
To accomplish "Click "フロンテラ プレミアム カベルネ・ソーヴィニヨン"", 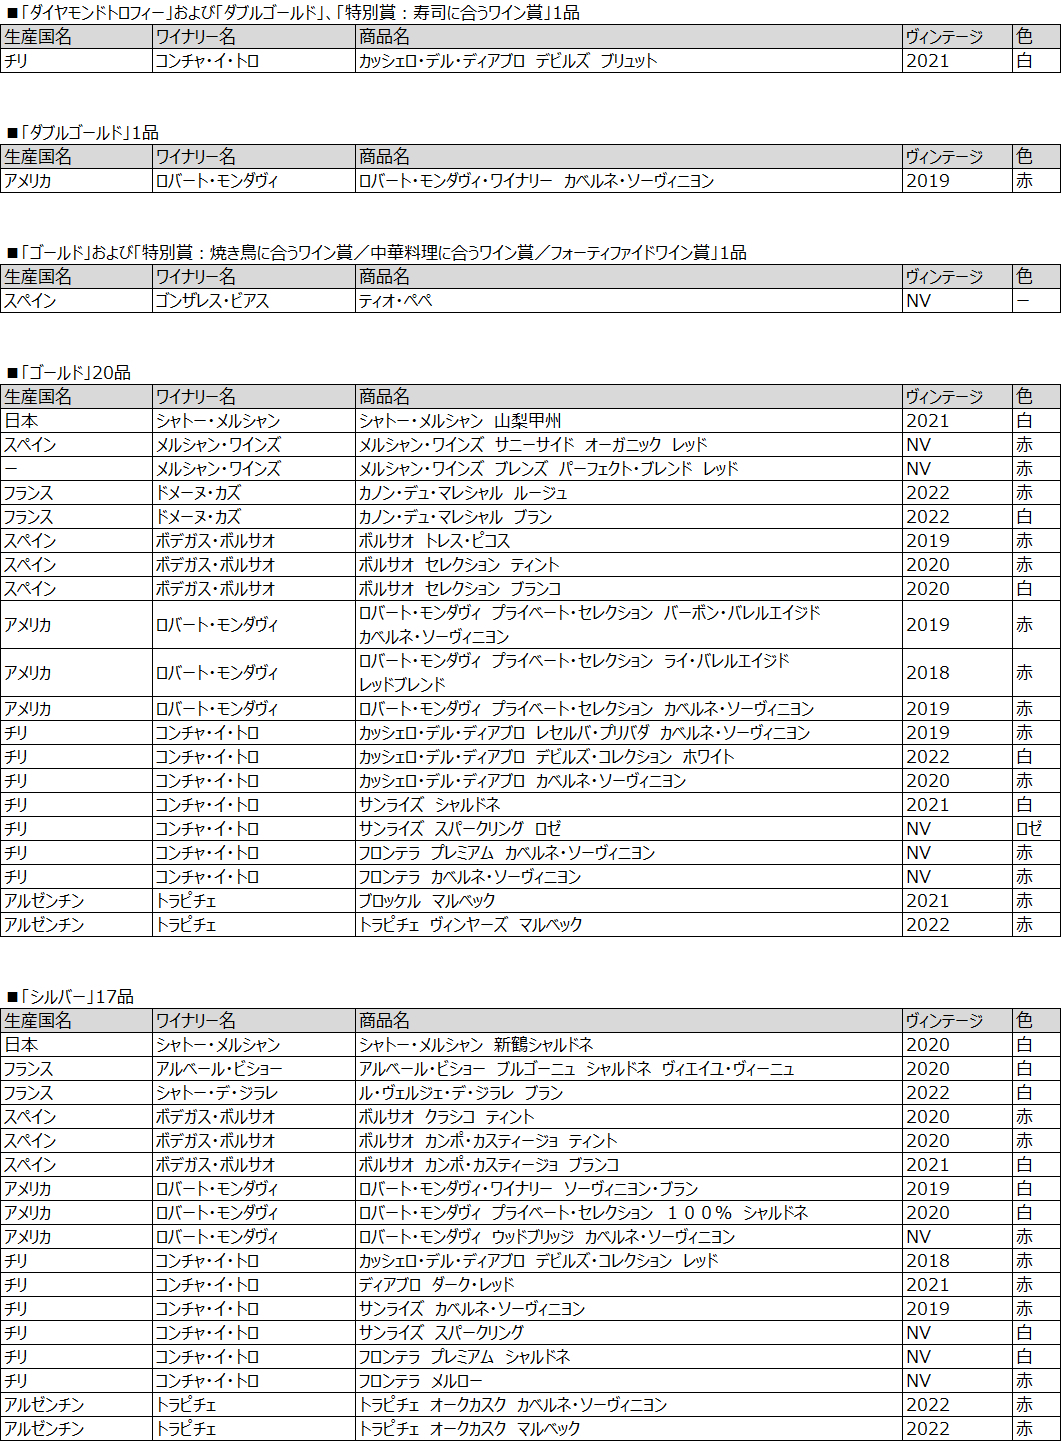I will (507, 853).
